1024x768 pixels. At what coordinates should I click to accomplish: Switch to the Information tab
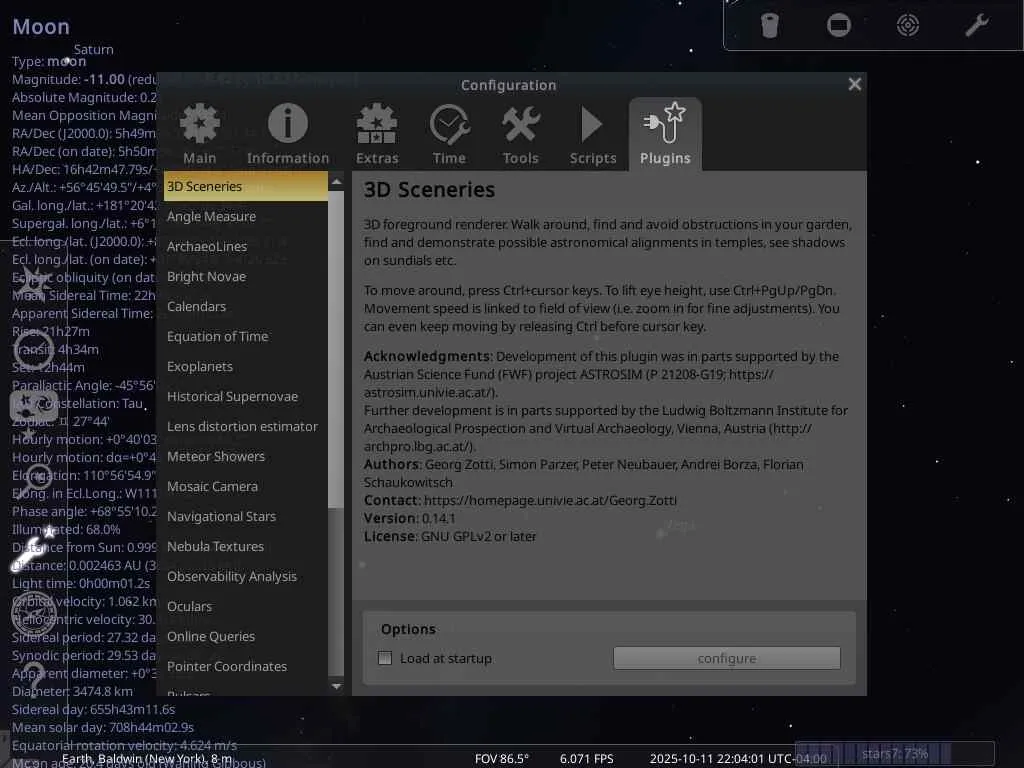pos(288,134)
